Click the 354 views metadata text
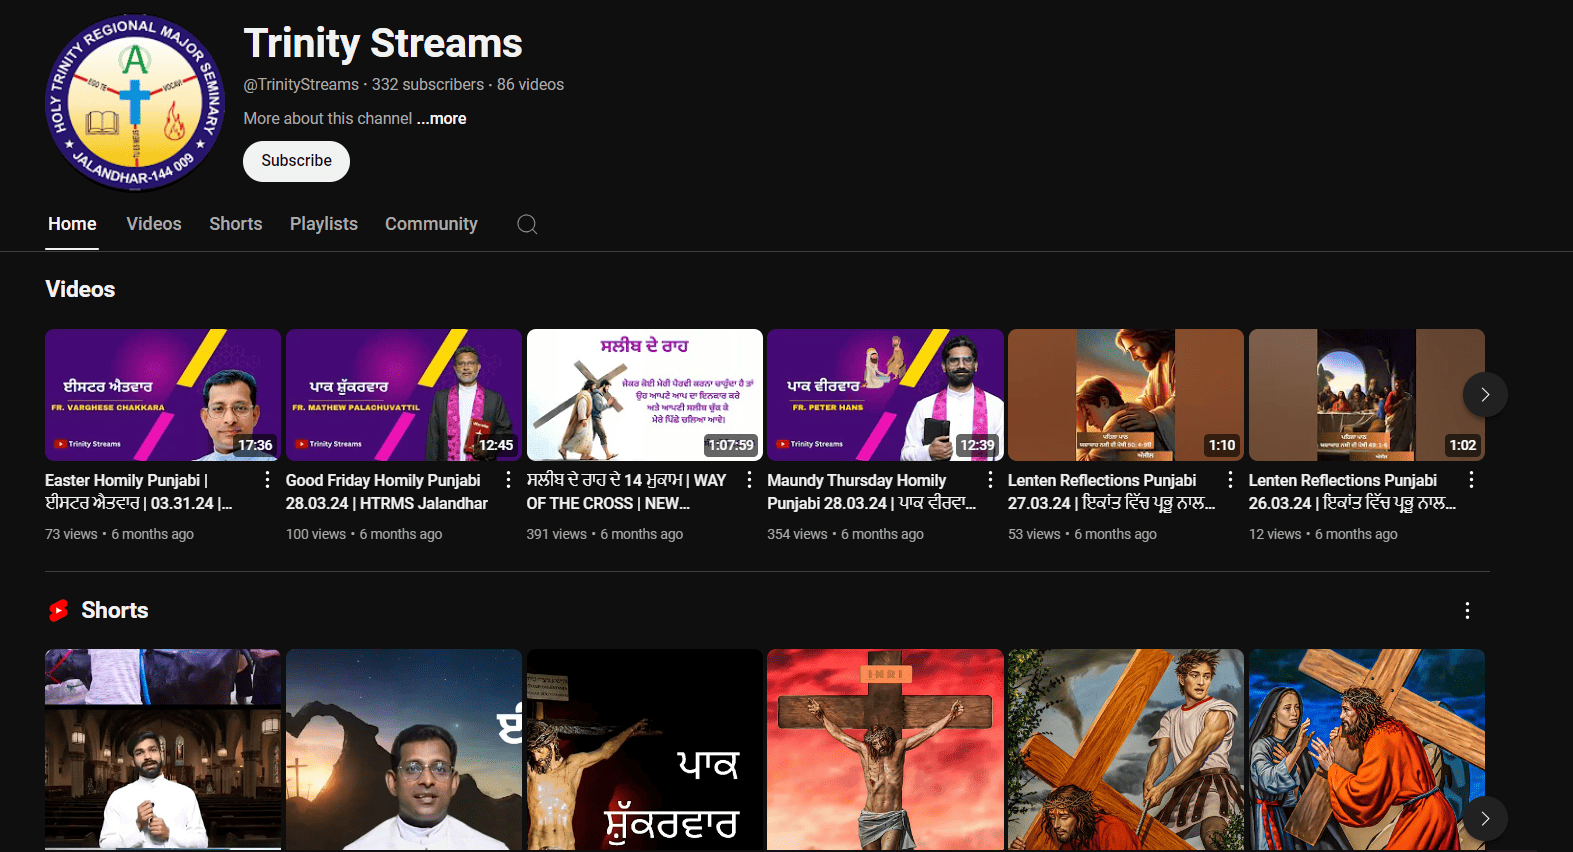This screenshot has width=1573, height=852. tap(797, 534)
